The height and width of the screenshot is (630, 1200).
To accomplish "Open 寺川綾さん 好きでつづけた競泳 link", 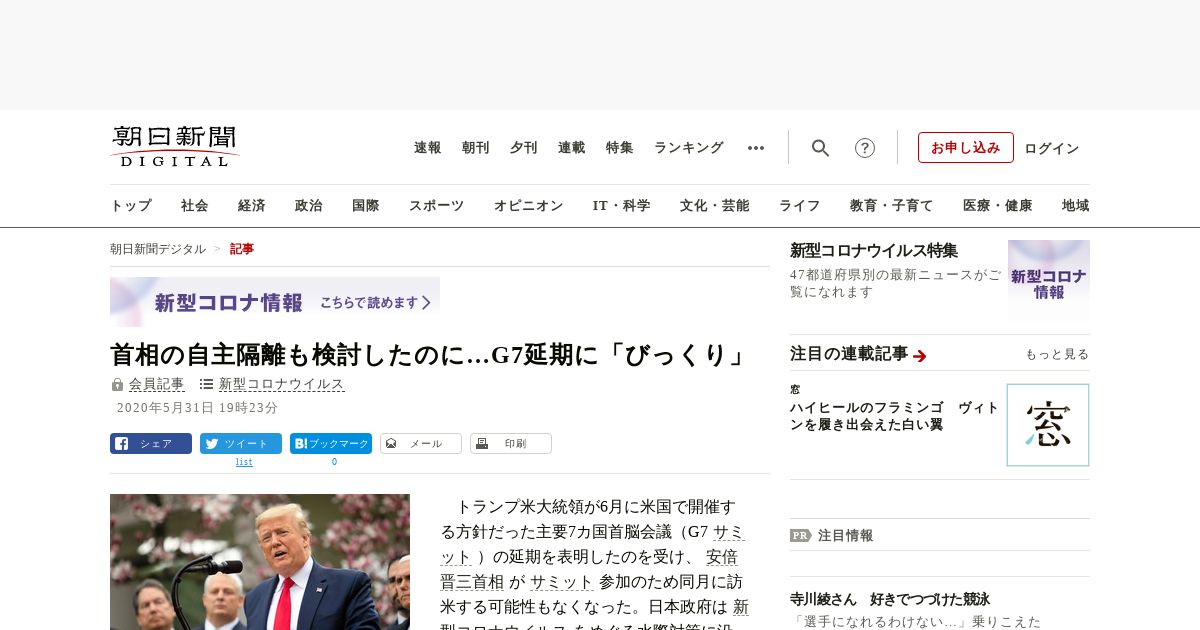I will (890, 599).
